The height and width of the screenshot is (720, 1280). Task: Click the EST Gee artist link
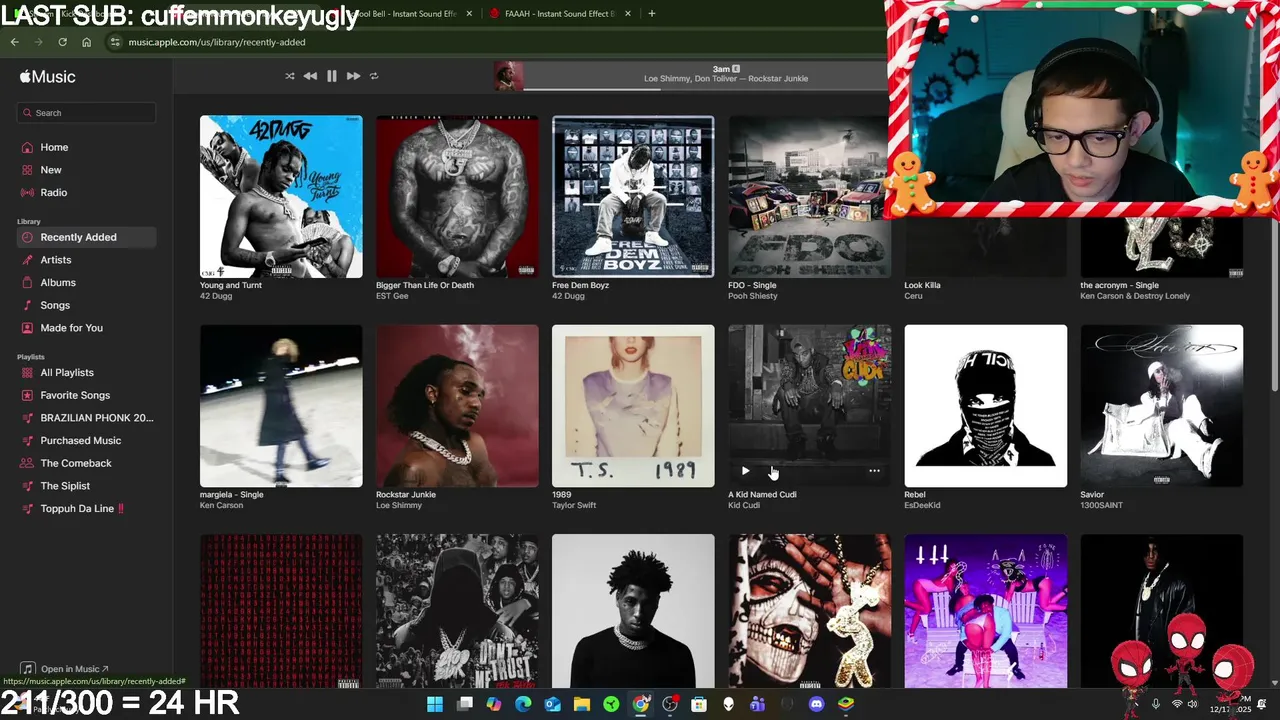pos(392,296)
